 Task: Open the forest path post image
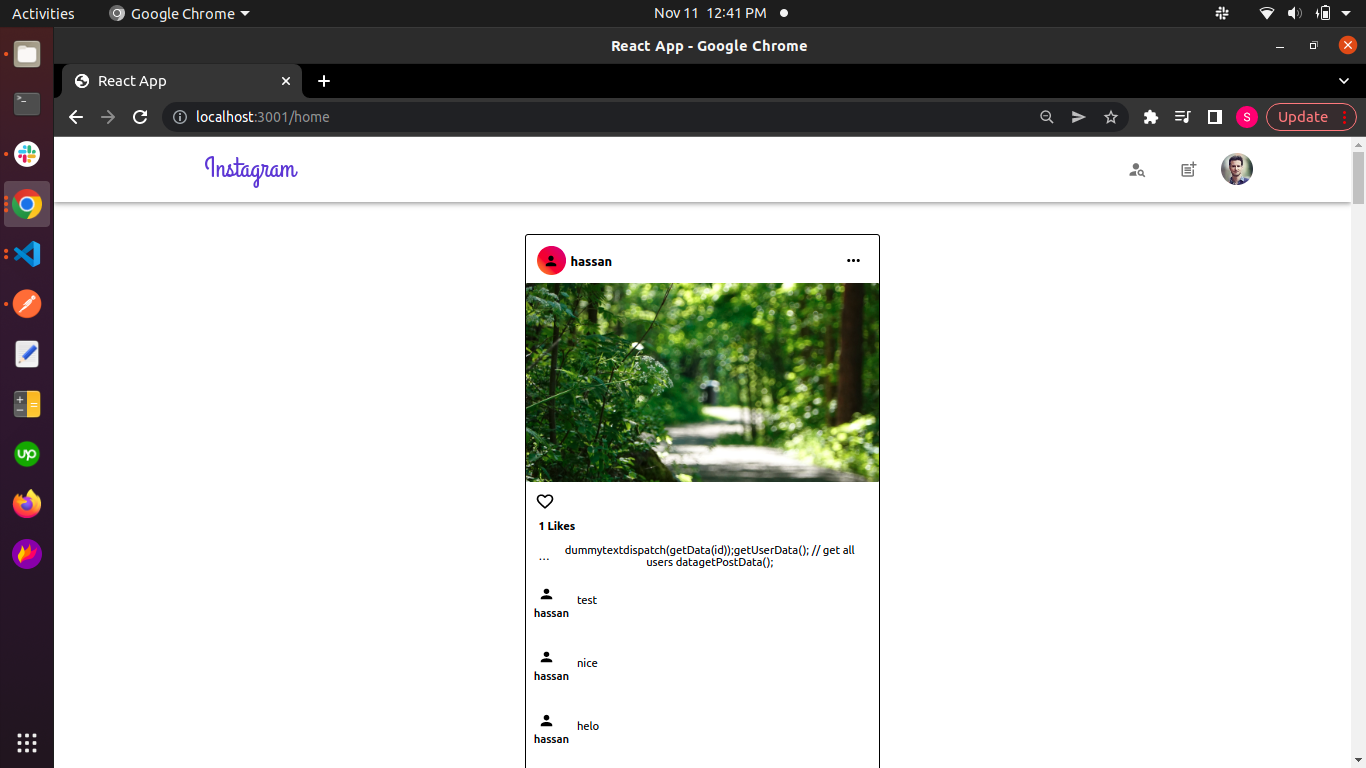pyautogui.click(x=702, y=382)
